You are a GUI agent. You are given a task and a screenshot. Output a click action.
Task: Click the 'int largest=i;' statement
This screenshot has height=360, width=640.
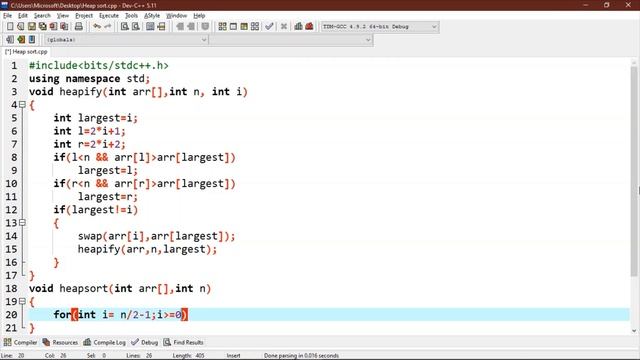[96, 118]
